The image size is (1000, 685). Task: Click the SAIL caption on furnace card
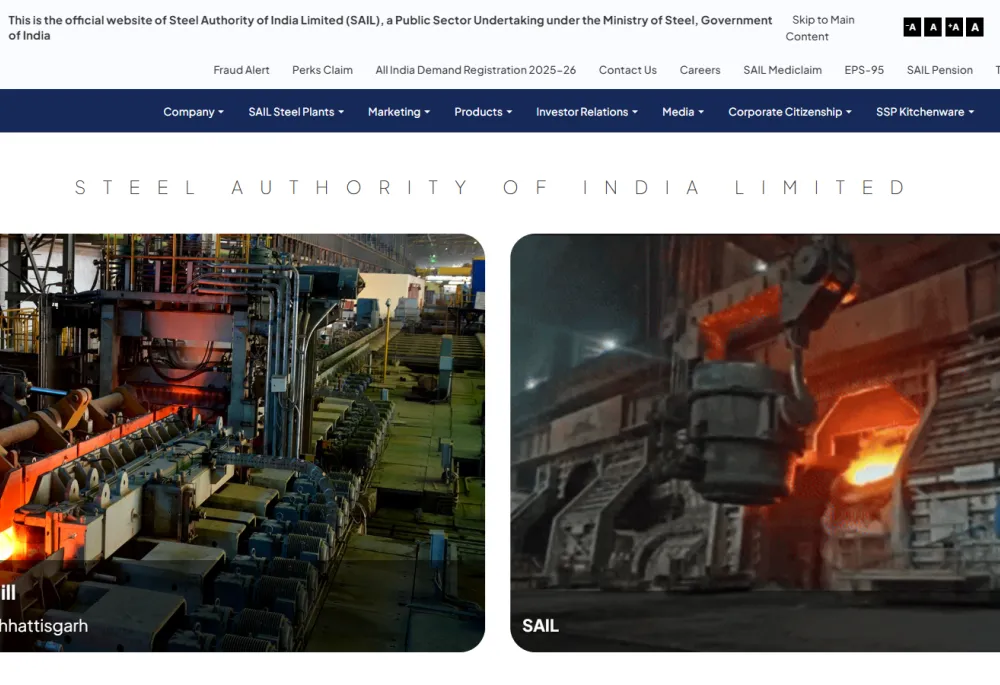point(540,626)
